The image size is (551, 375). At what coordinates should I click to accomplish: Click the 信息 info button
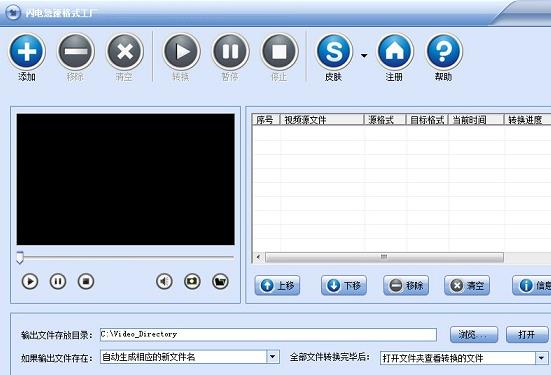click(532, 285)
